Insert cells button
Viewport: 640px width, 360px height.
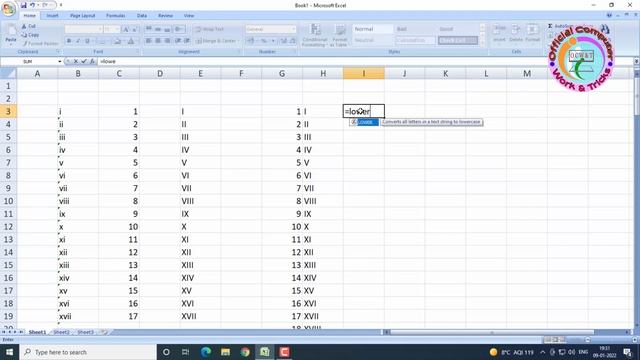(500, 33)
